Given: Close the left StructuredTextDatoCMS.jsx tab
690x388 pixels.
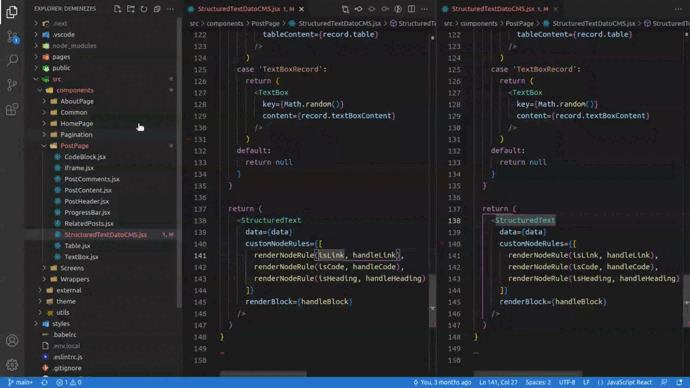Looking at the screenshot, I should click(x=301, y=9).
